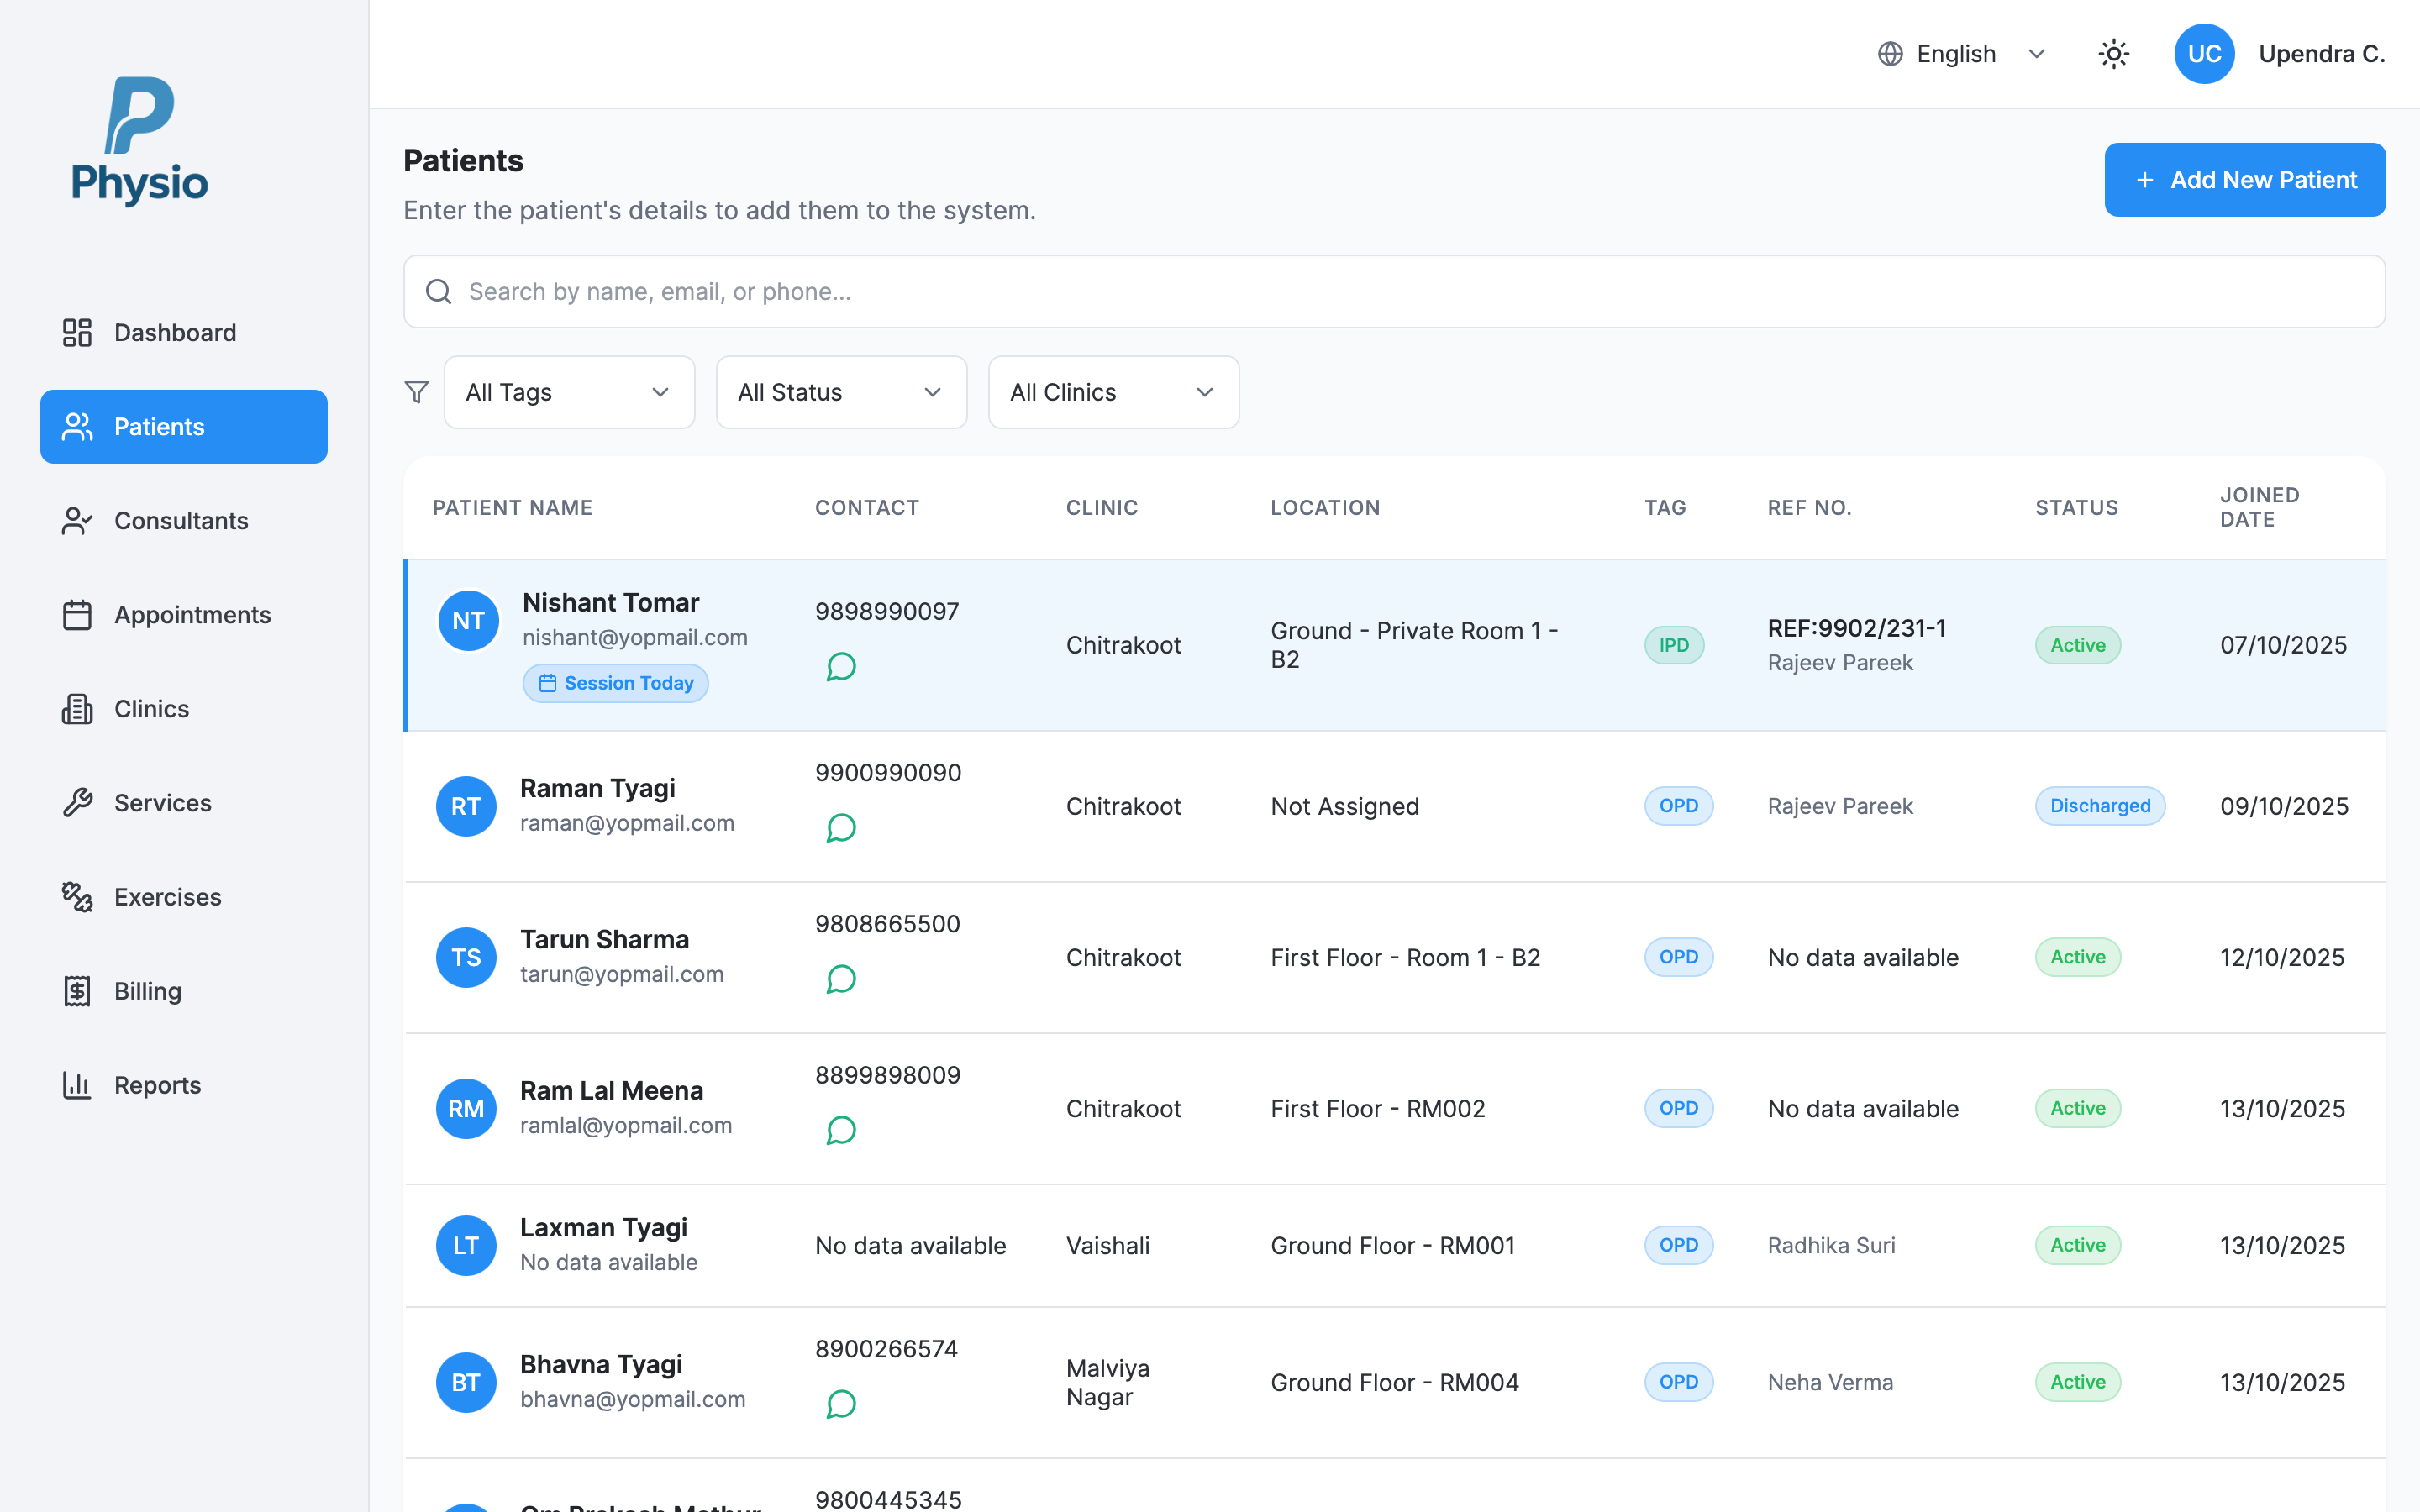Screen dimensions: 2420x1512
Task: Switch to the Billing section
Action: coord(146,990)
